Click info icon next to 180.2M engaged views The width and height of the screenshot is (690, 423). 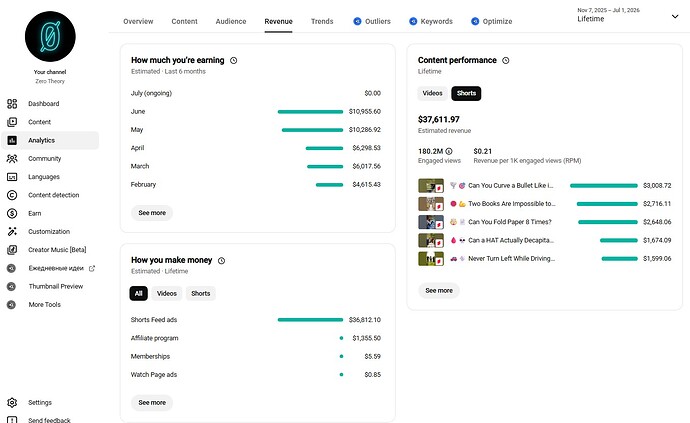point(449,151)
